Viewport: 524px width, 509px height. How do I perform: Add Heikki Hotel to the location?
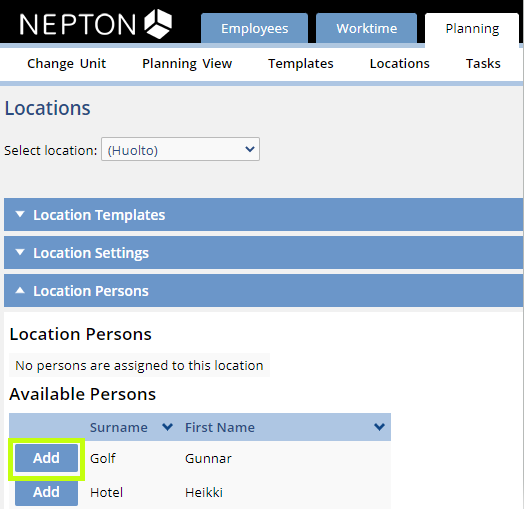(46, 492)
